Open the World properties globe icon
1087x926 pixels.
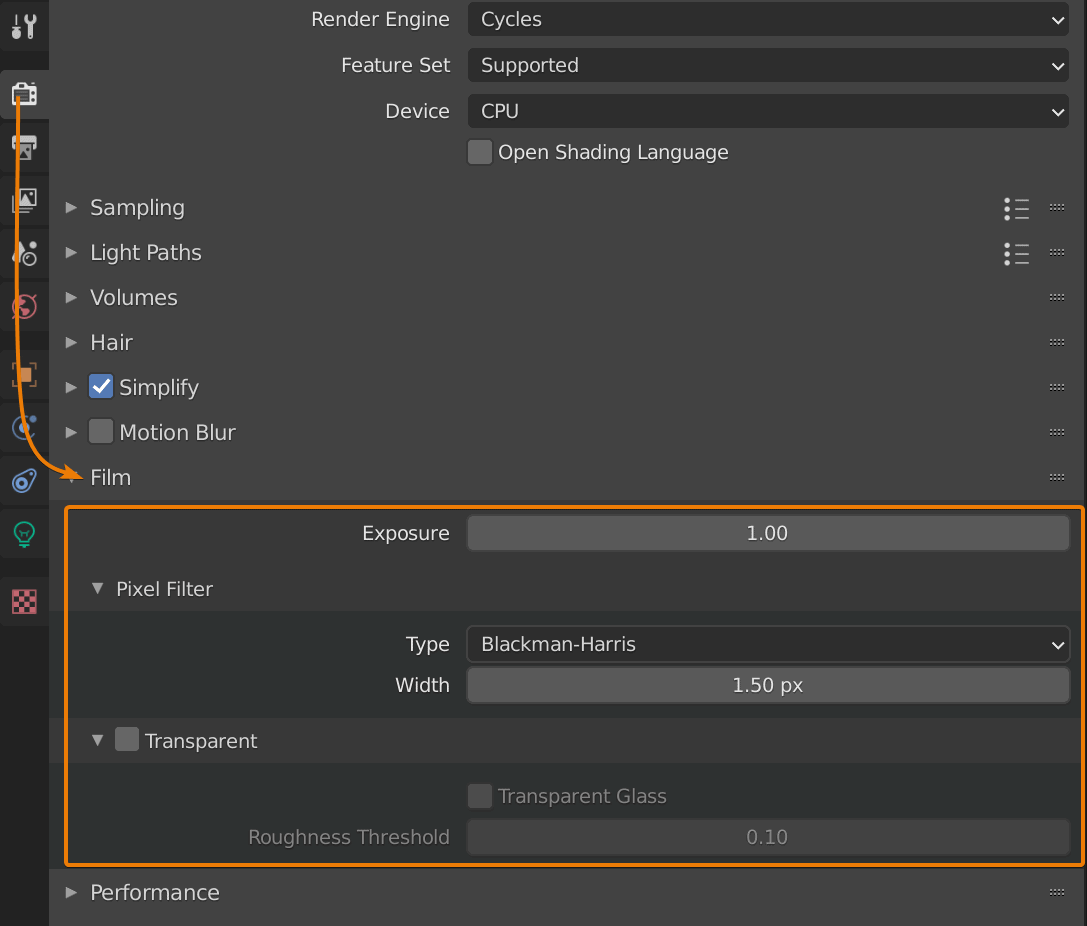[24, 305]
